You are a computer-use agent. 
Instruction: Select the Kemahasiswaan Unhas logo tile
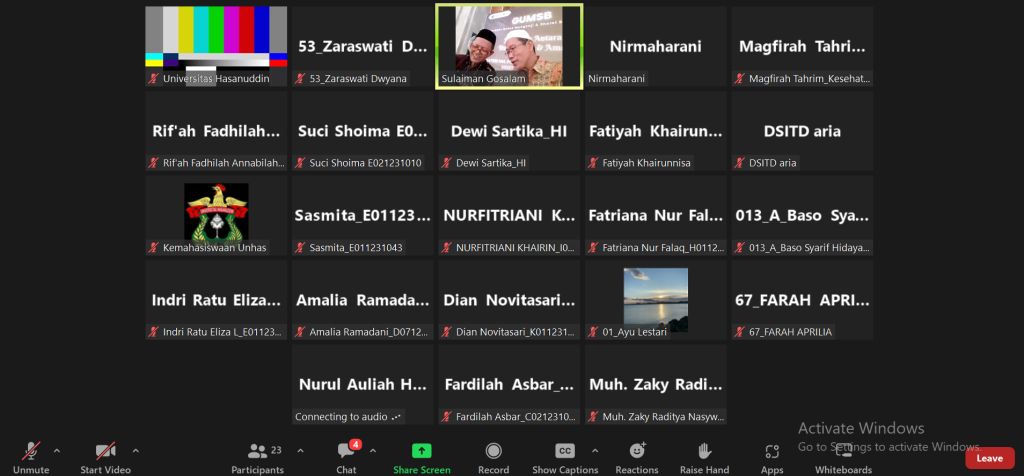tap(216, 216)
